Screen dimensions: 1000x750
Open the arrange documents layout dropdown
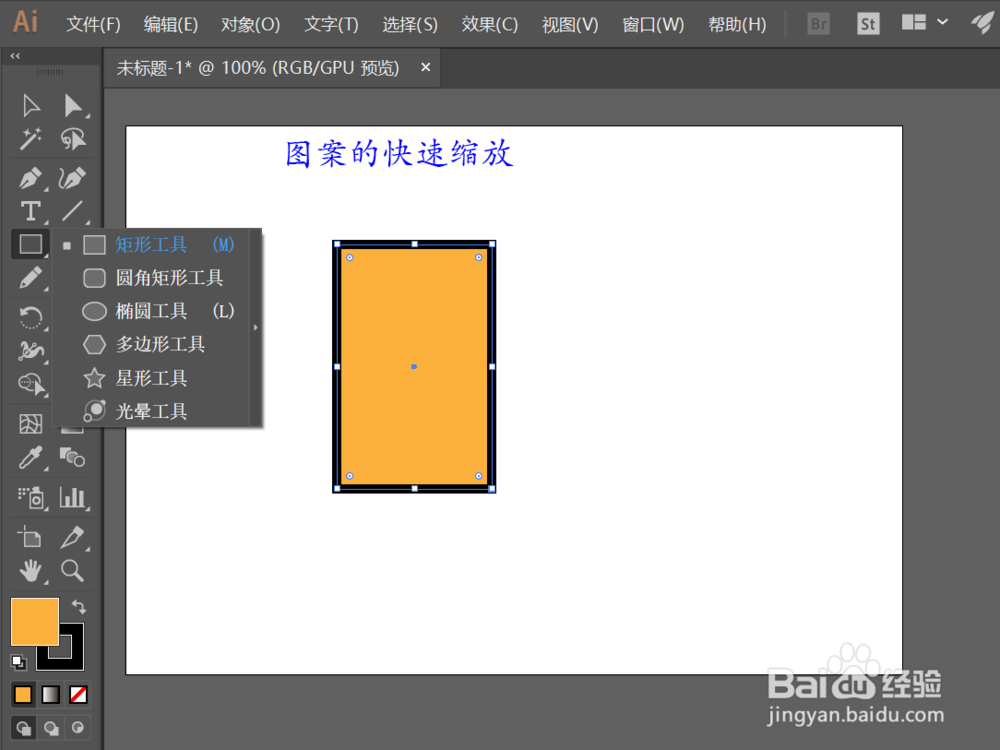(924, 23)
